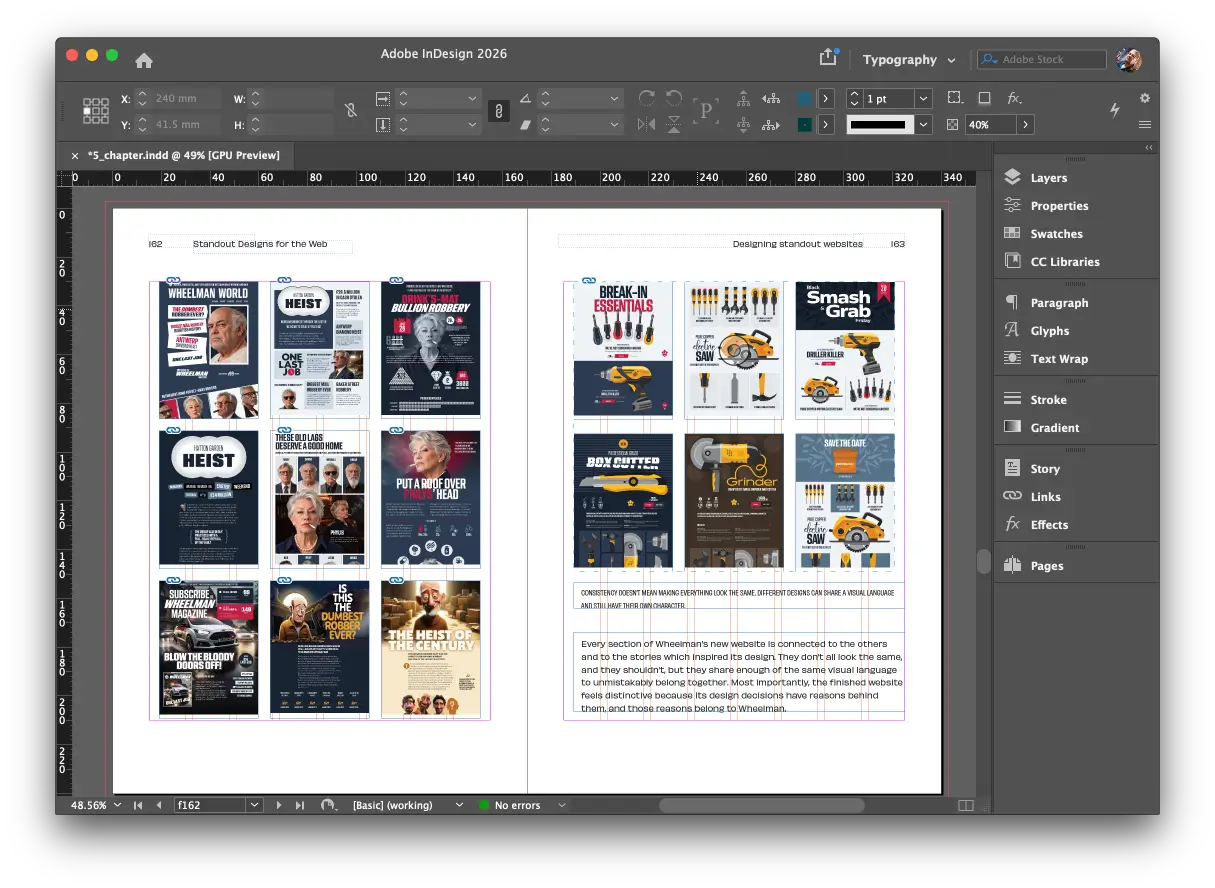This screenshot has height=888, width=1215.
Task: Go to previous page button
Action: (x=158, y=805)
